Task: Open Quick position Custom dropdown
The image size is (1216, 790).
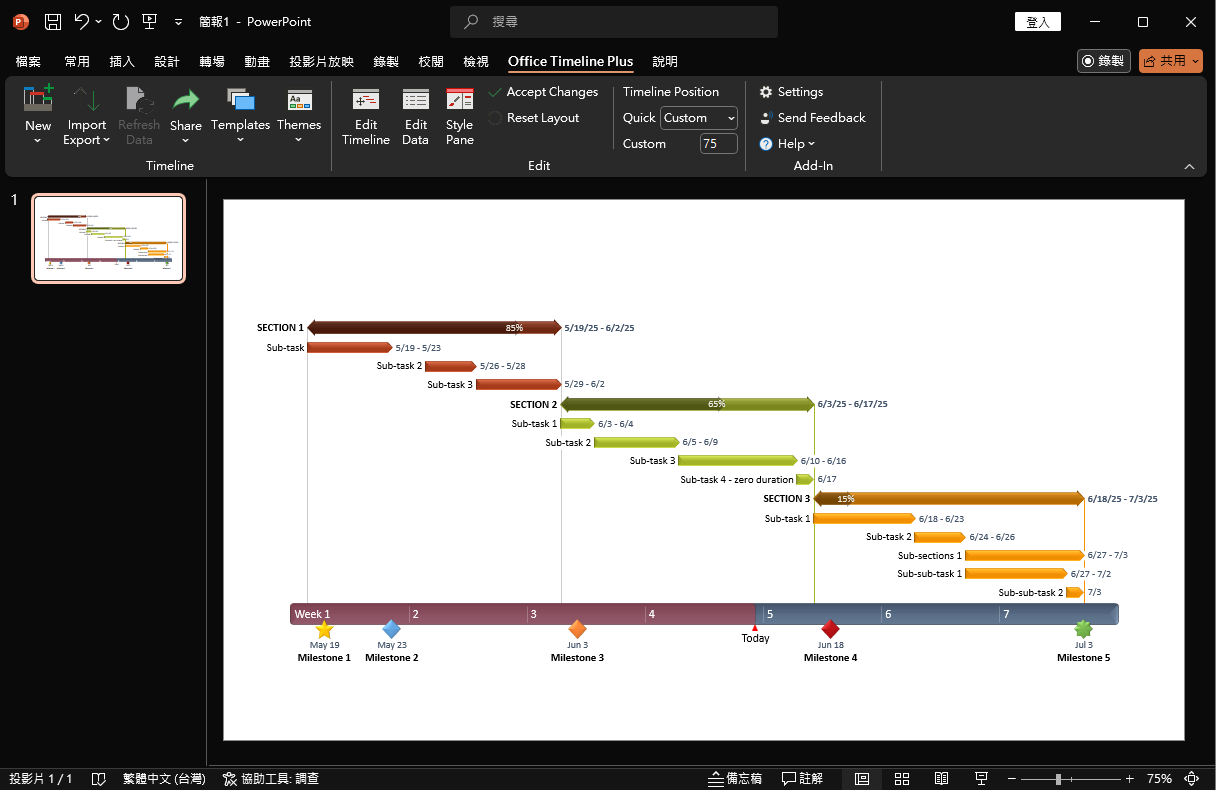Action: coord(699,118)
